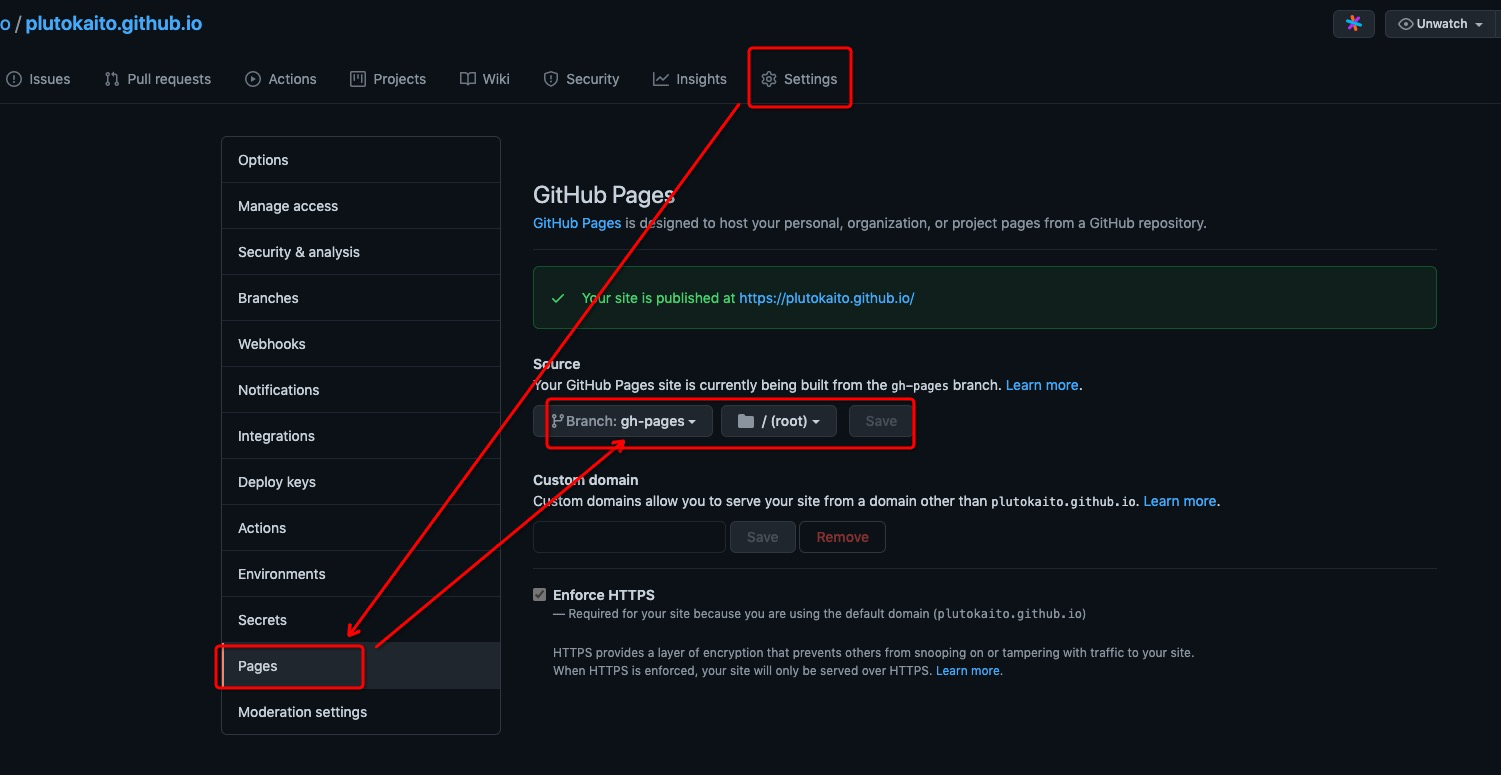Click Save button for custom domain
The height and width of the screenshot is (775, 1501).
[x=762, y=537]
